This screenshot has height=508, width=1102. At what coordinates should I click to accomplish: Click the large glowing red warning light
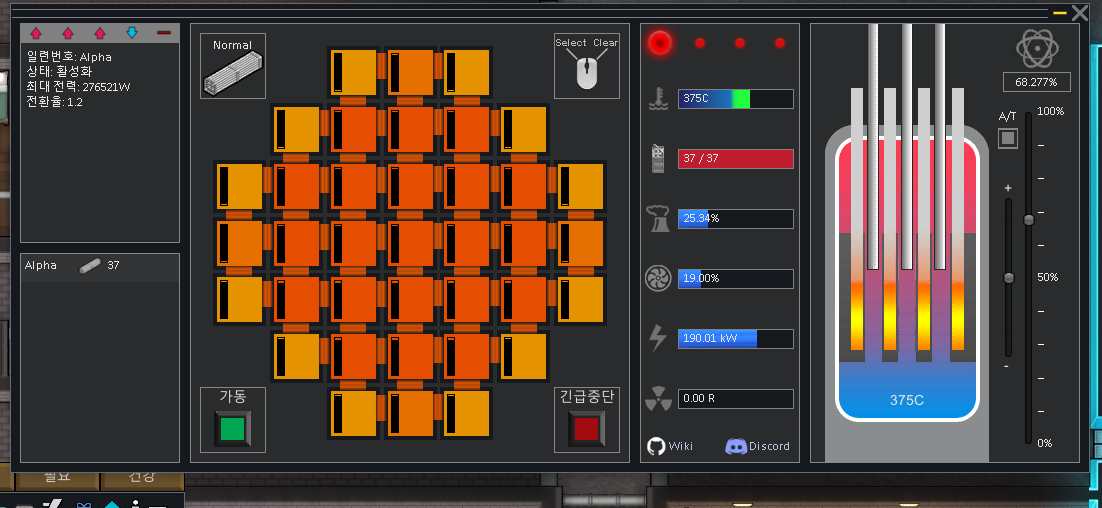pos(659,43)
